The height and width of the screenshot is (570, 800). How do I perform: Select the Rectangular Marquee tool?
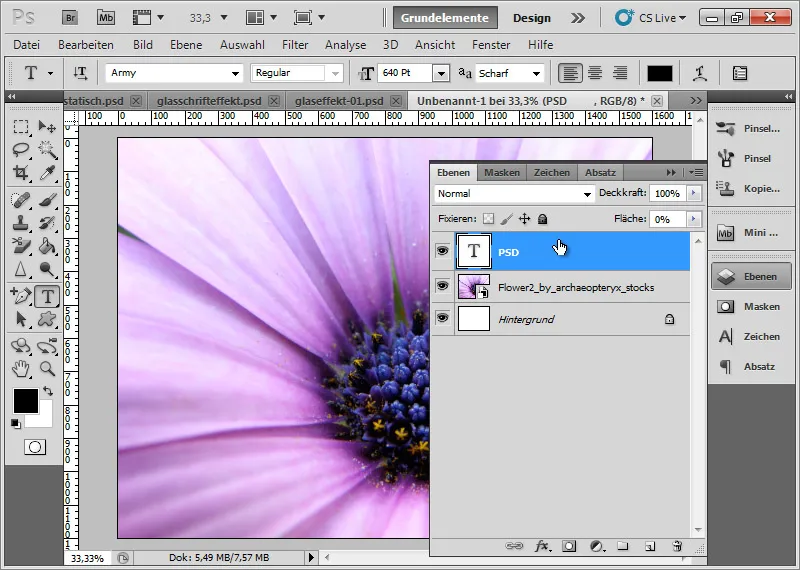[x=20, y=127]
